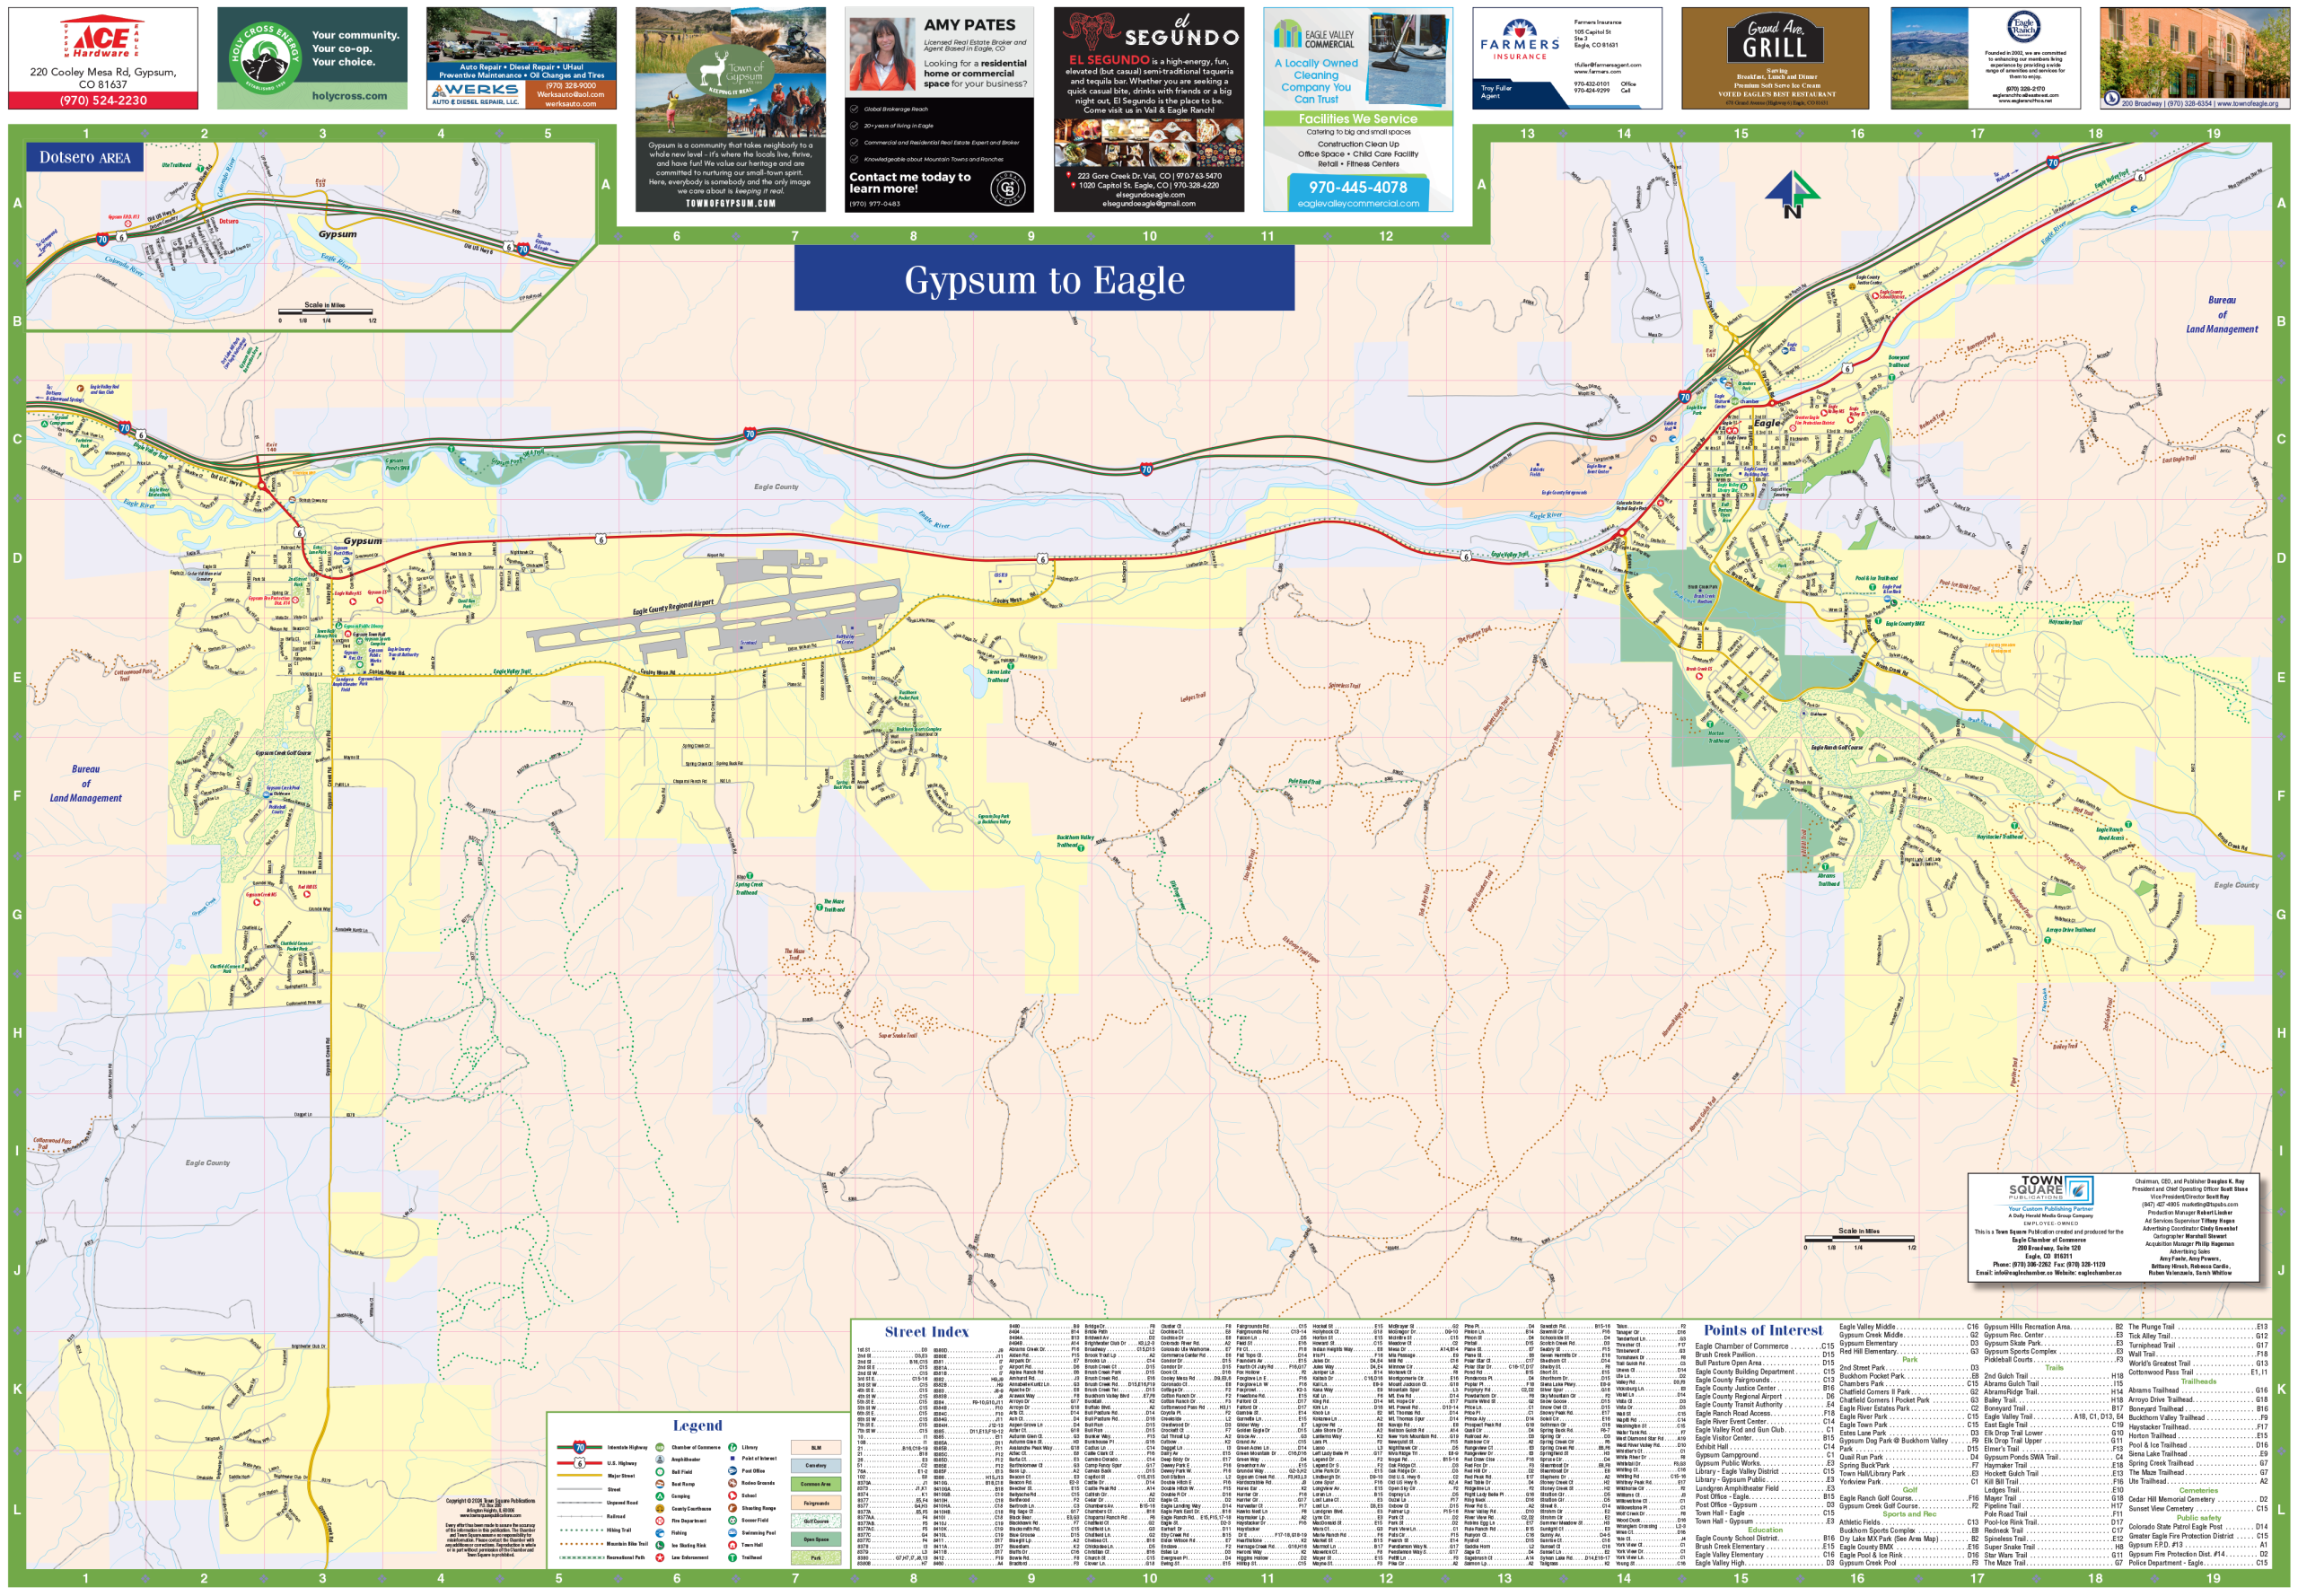Viewport: 2298px width, 1596px height.
Task: Click the "Points of Interest" heading
Action: pyautogui.click(x=1764, y=1331)
